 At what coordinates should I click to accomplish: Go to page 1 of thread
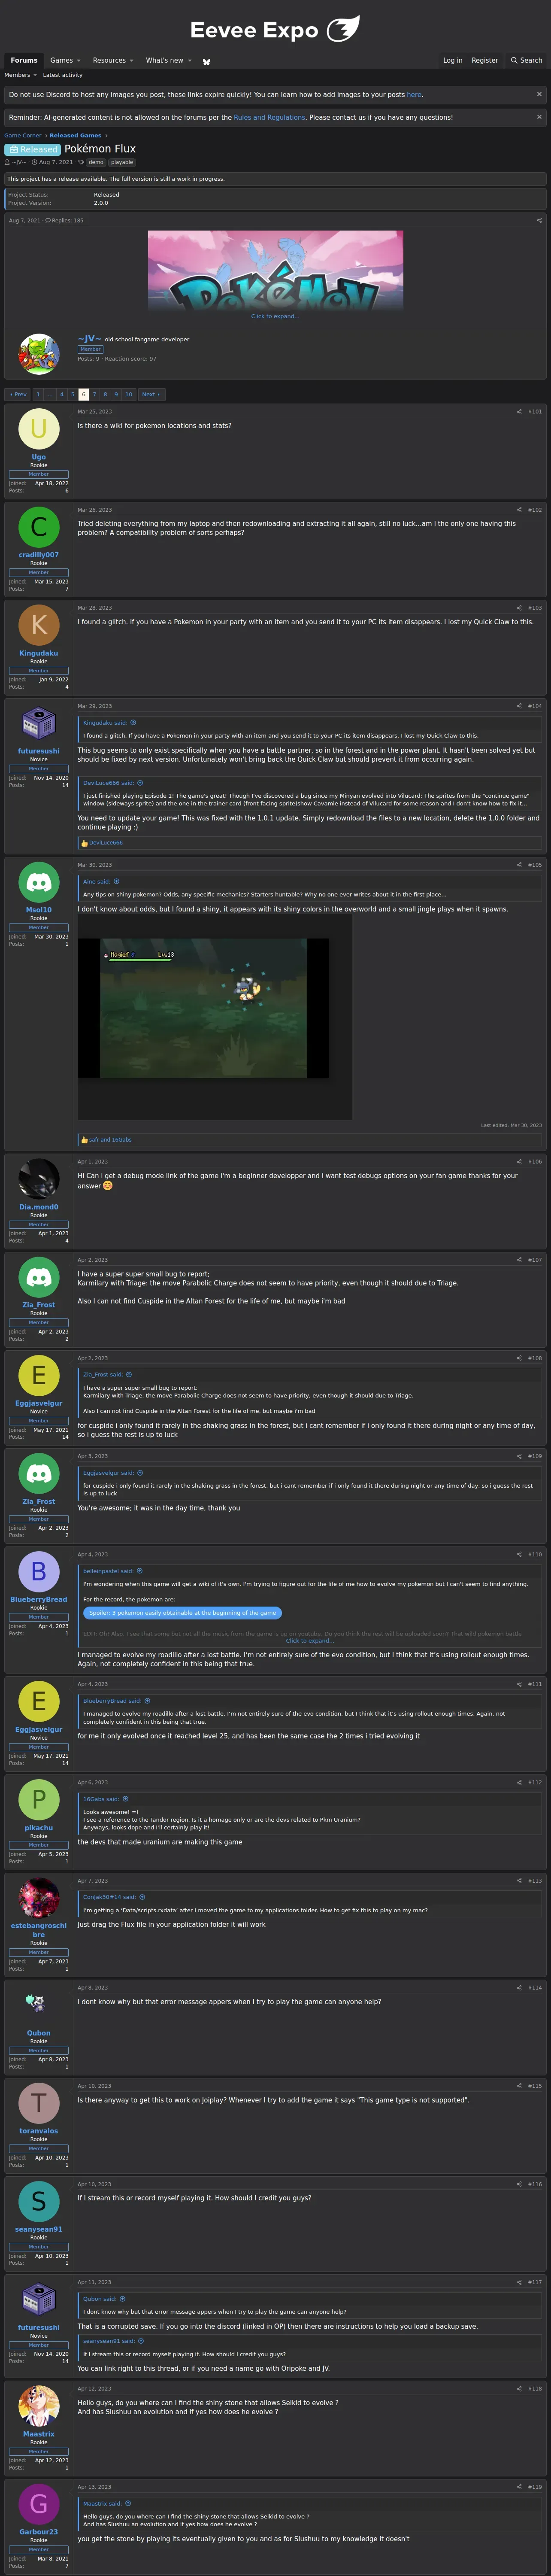(38, 394)
